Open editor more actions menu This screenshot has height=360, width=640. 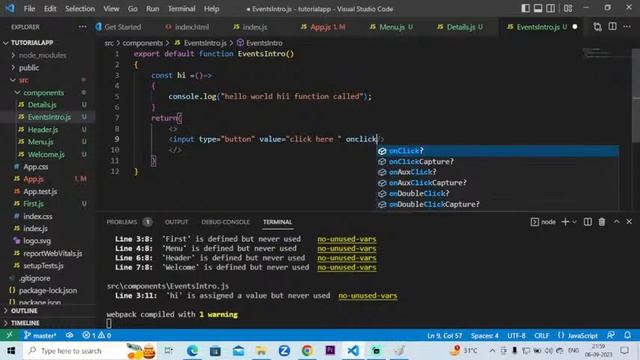click(627, 27)
